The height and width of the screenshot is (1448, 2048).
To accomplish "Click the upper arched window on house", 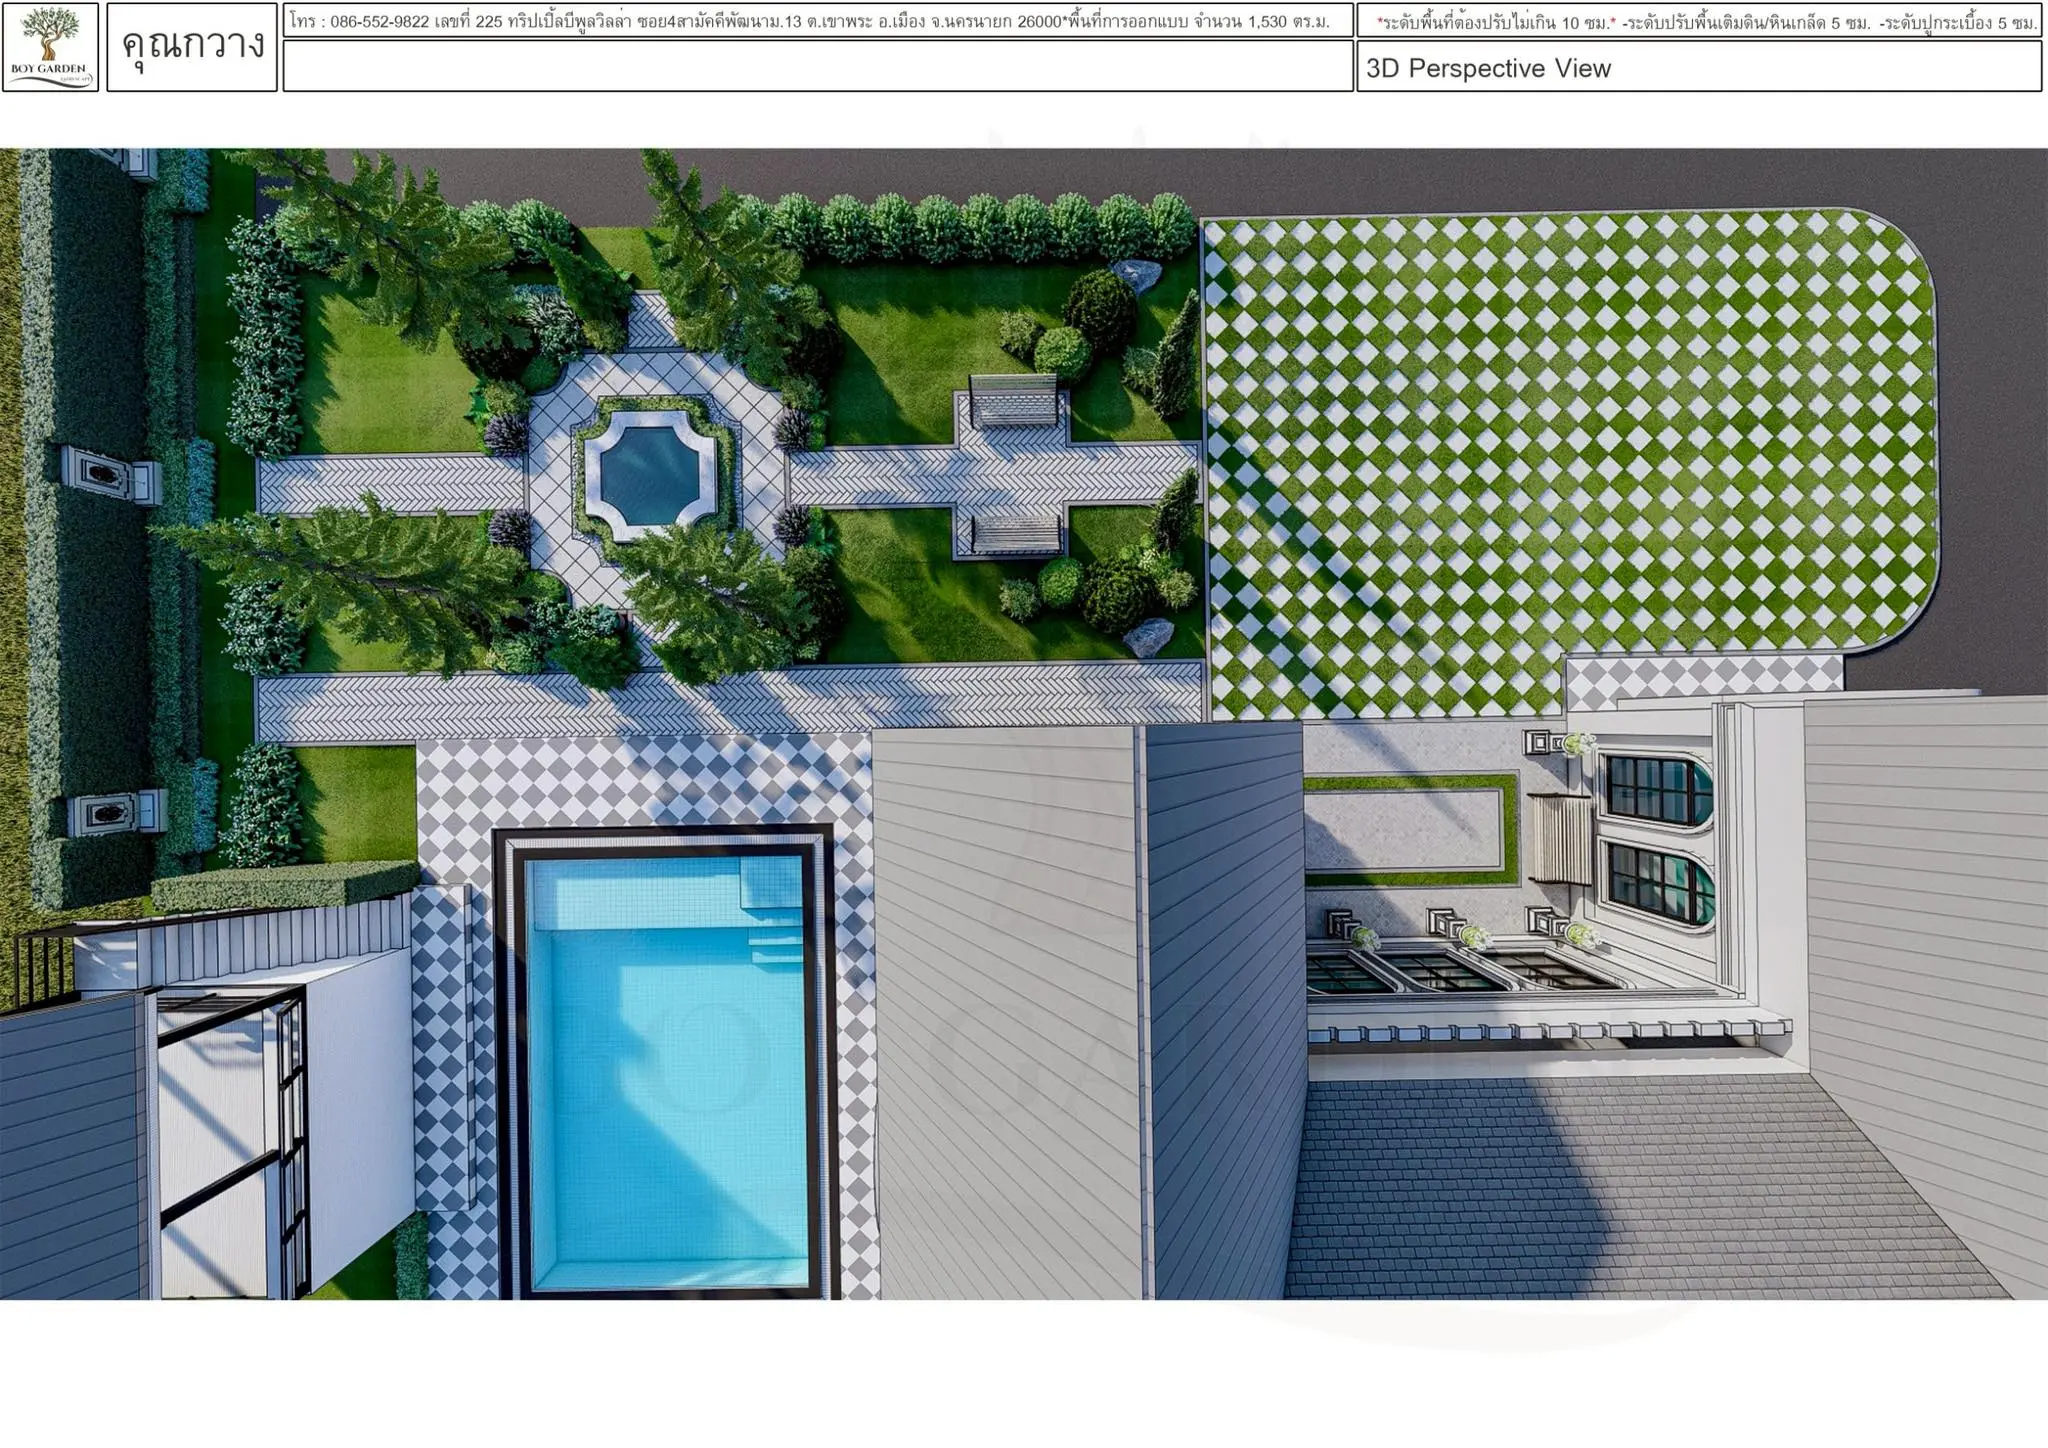I will [1658, 789].
